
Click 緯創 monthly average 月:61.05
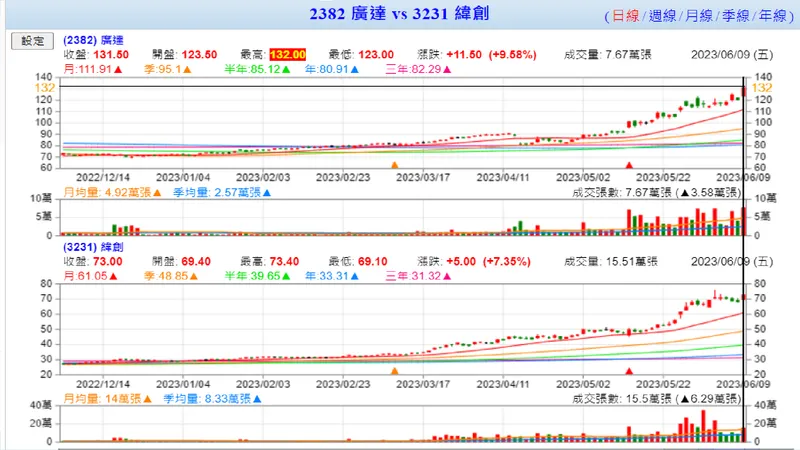click(90, 276)
